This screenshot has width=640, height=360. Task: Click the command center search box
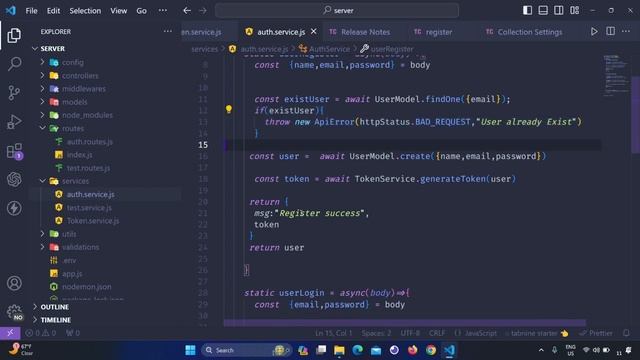(x=337, y=11)
